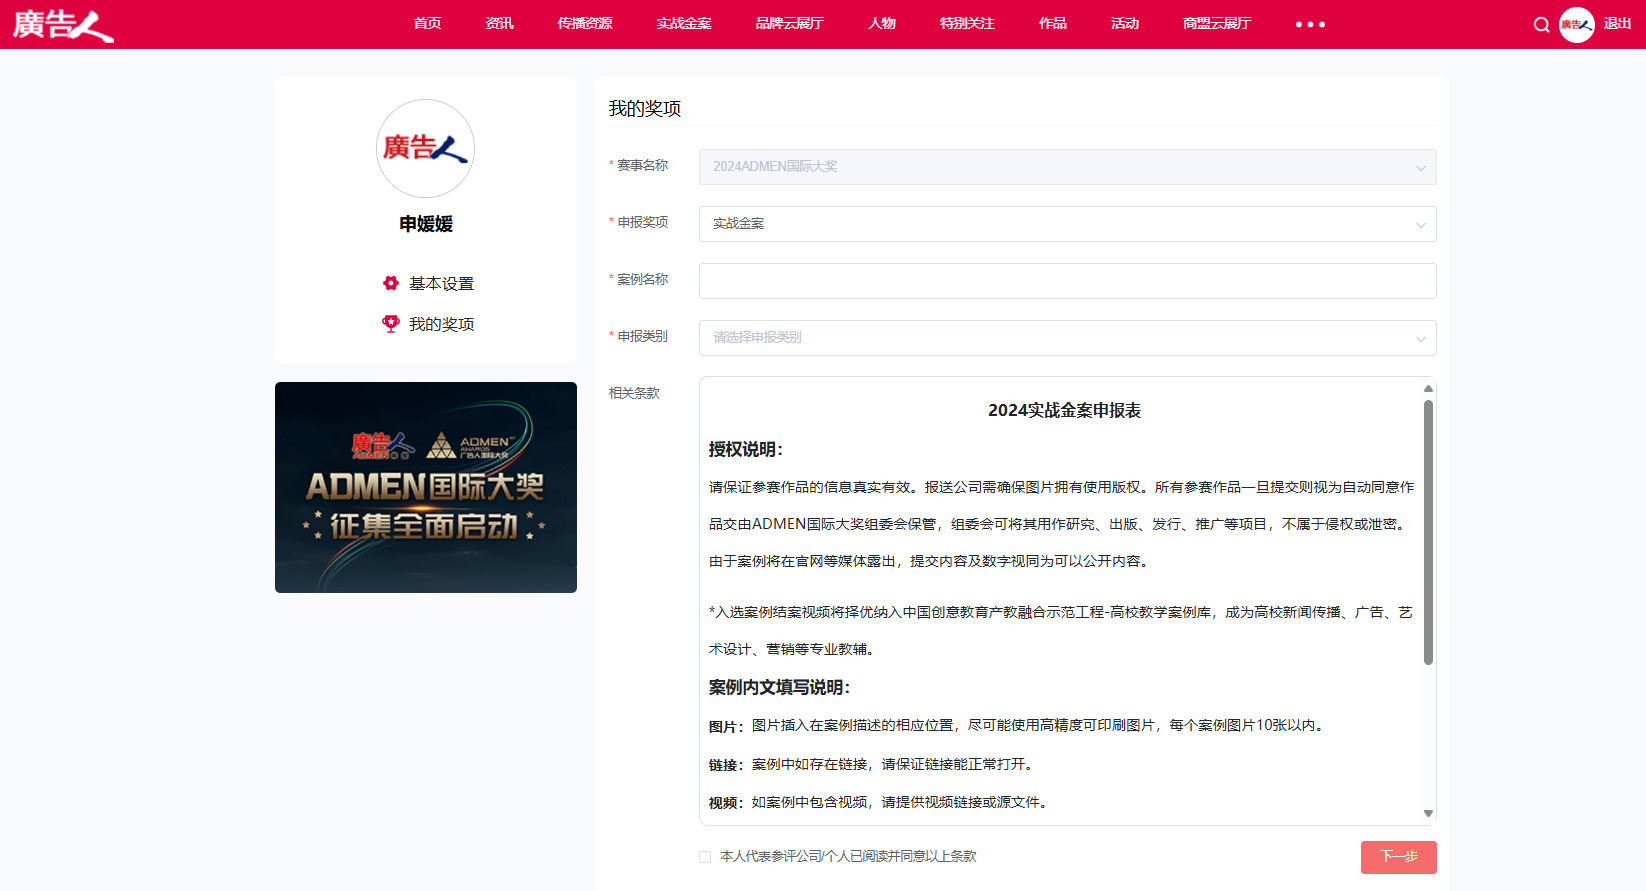Screen dimensions: 1646x891
Task: Open 我的奖项 in the sidebar
Action: (x=441, y=325)
